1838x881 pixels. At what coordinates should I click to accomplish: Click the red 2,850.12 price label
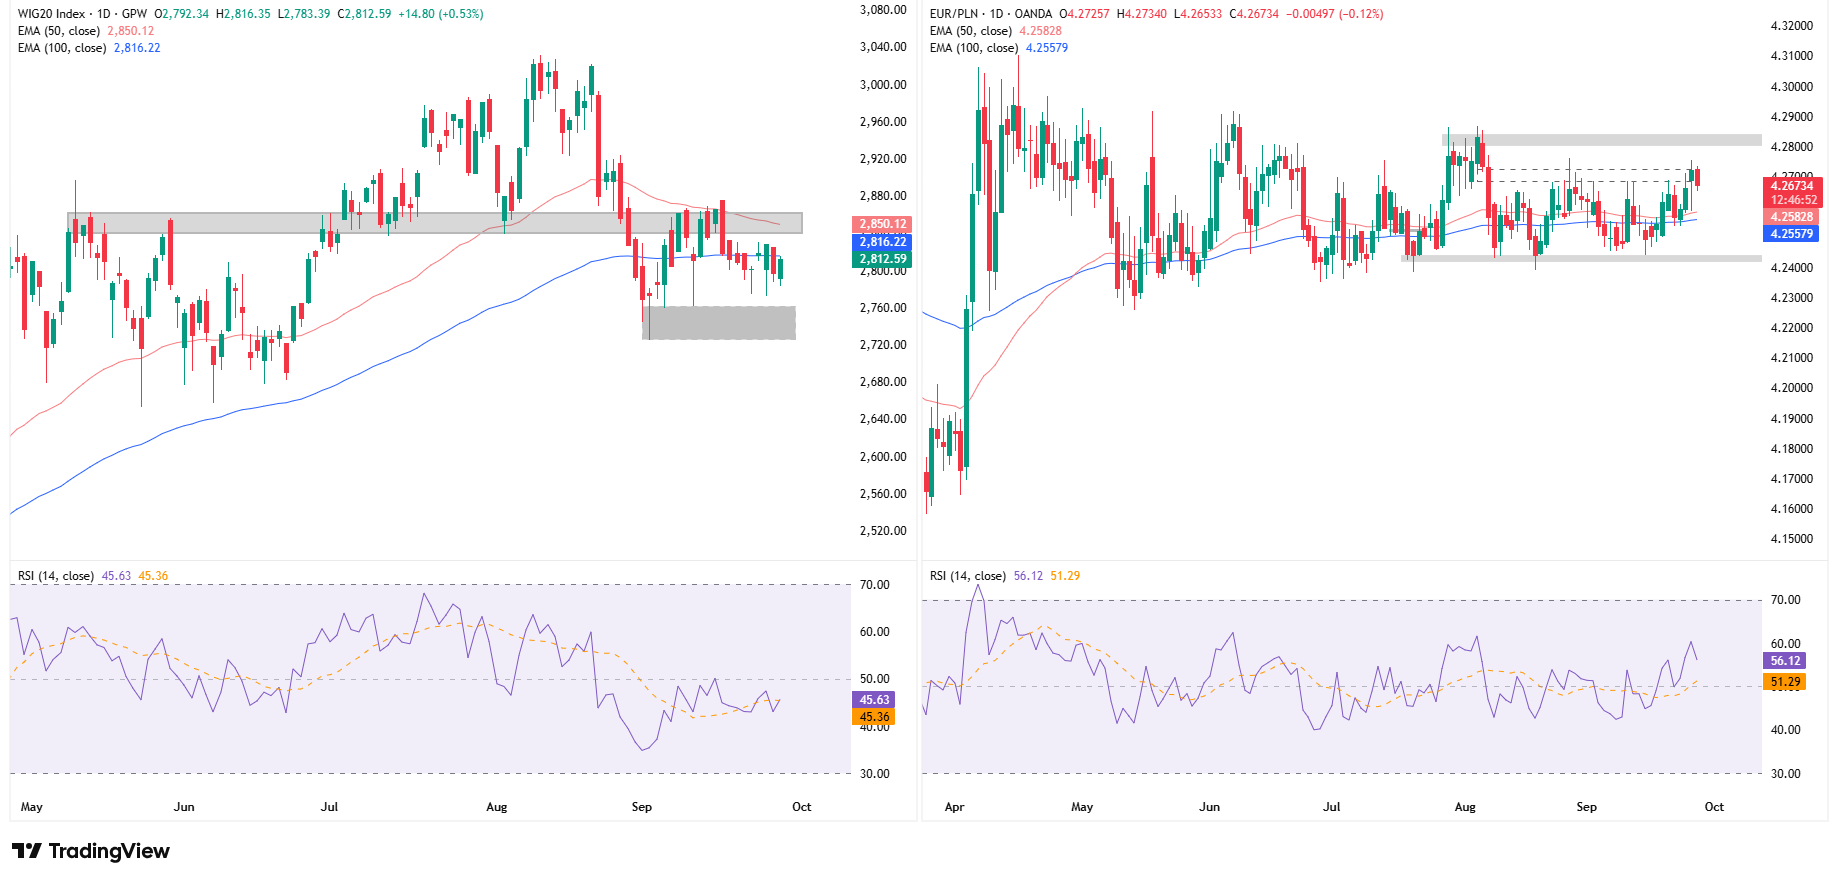point(882,224)
